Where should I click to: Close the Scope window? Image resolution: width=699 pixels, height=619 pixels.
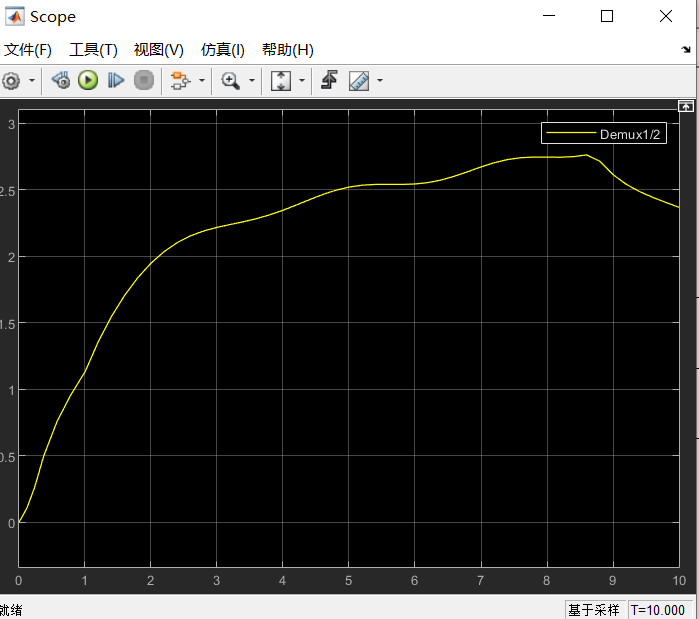click(666, 16)
